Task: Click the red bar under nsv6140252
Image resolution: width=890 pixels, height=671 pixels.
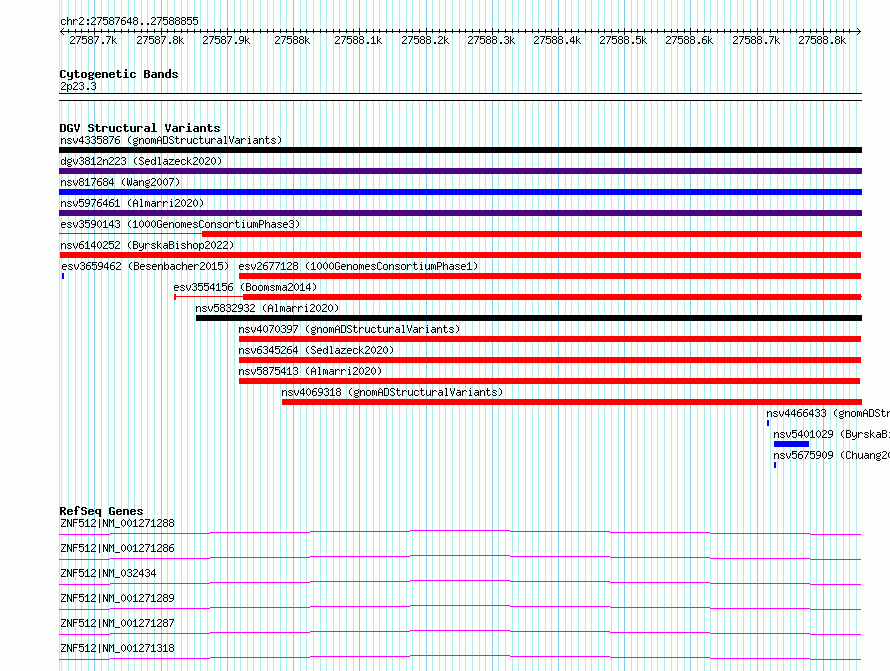Action: click(x=460, y=255)
